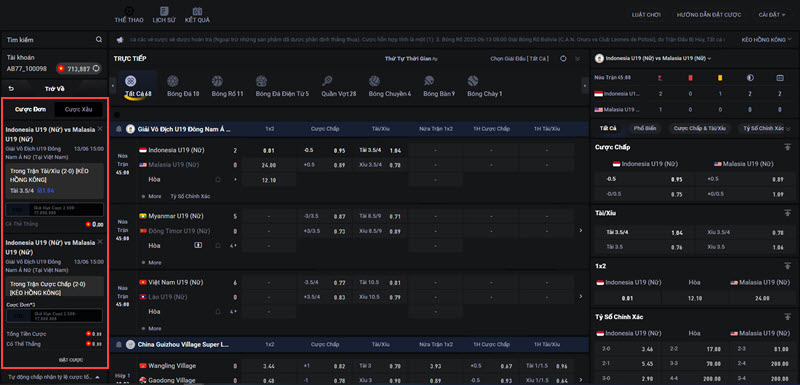800x385 pixels.
Task: Expand more markets arrow for Myanmar U19 row
Action: 581,230
